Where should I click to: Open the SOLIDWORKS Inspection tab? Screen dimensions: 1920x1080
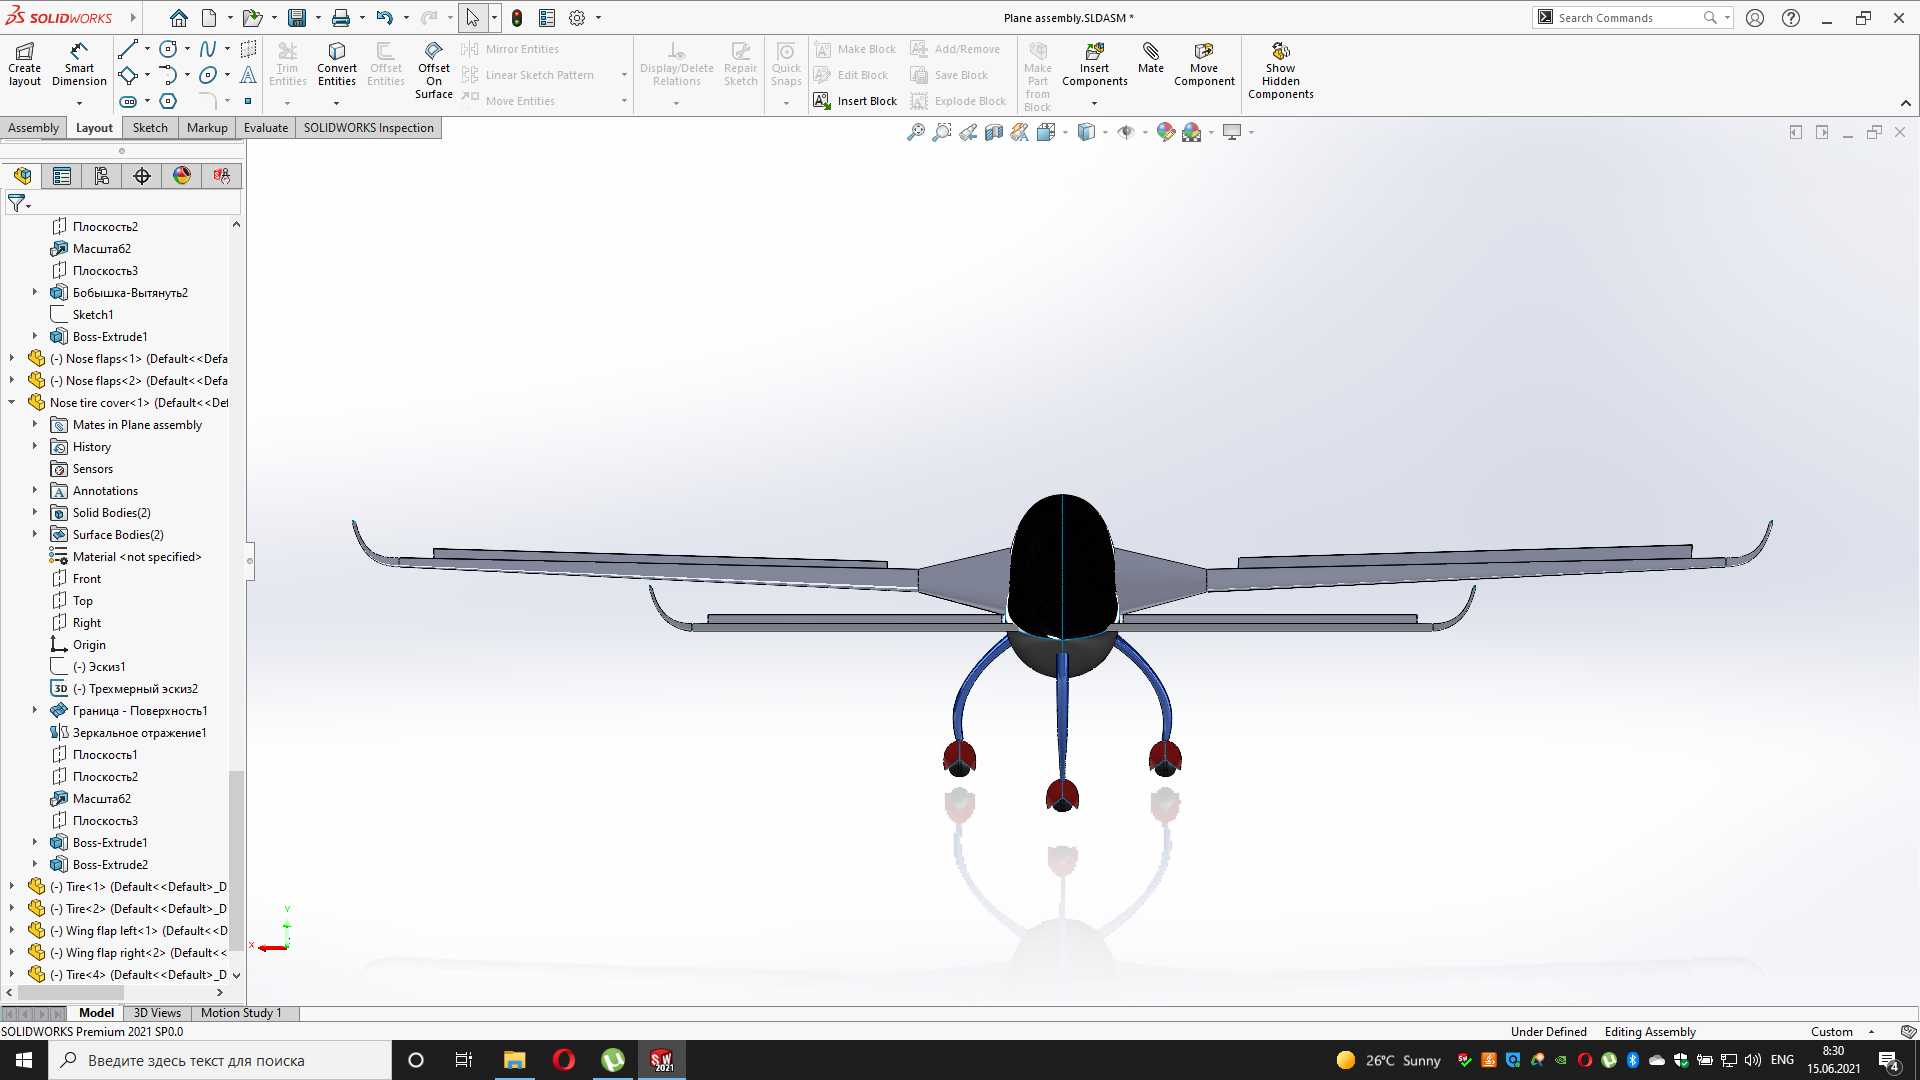368,128
